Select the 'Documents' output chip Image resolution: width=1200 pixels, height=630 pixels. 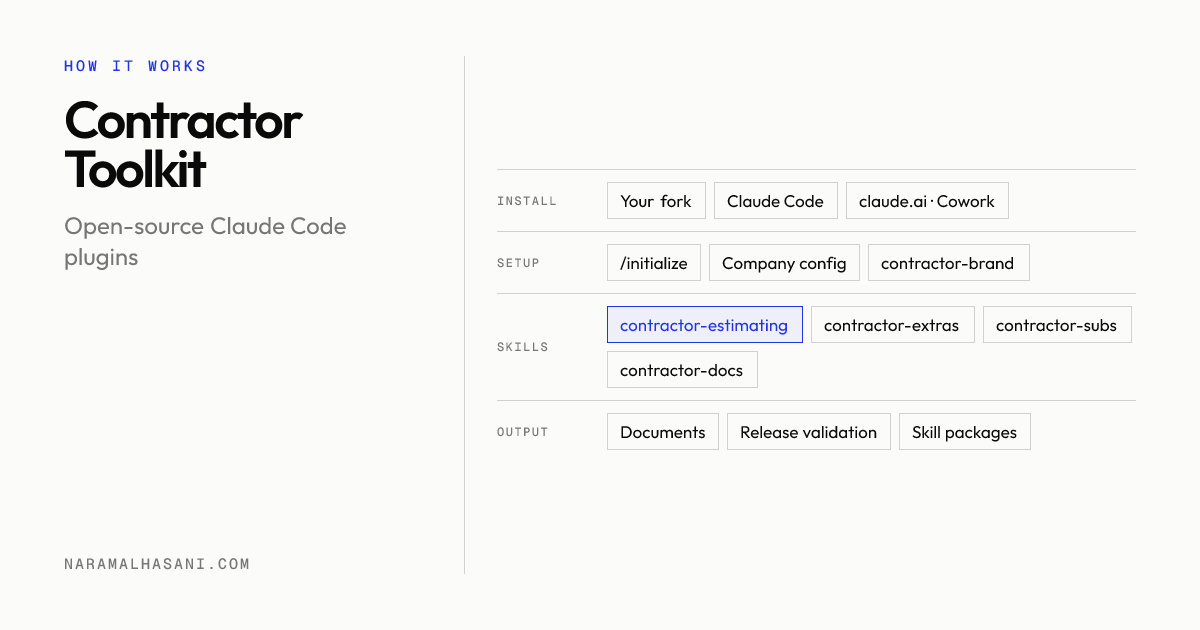pos(663,432)
